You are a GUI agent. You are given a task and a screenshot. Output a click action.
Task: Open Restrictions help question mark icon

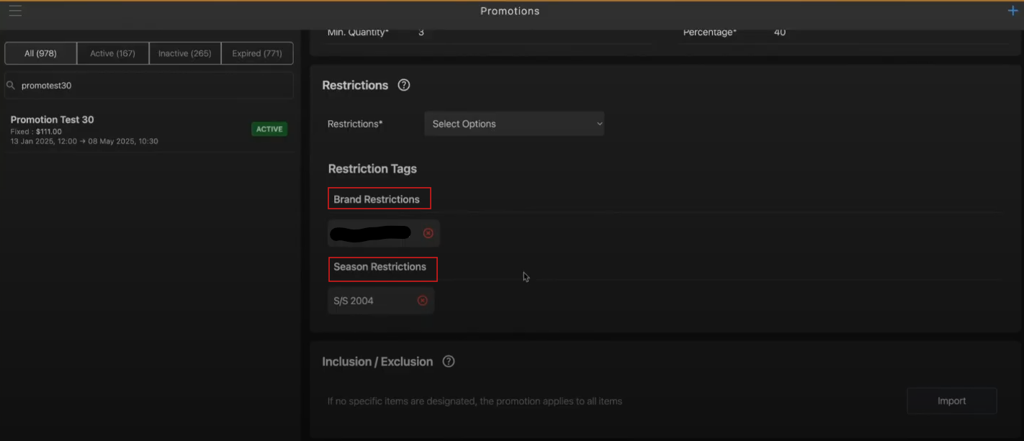tap(404, 85)
